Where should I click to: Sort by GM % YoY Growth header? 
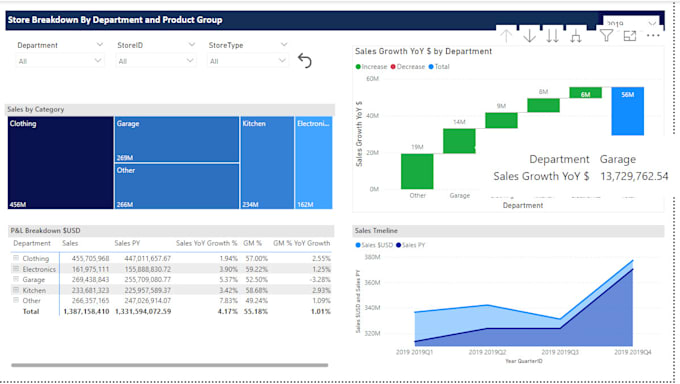pyautogui.click(x=301, y=243)
